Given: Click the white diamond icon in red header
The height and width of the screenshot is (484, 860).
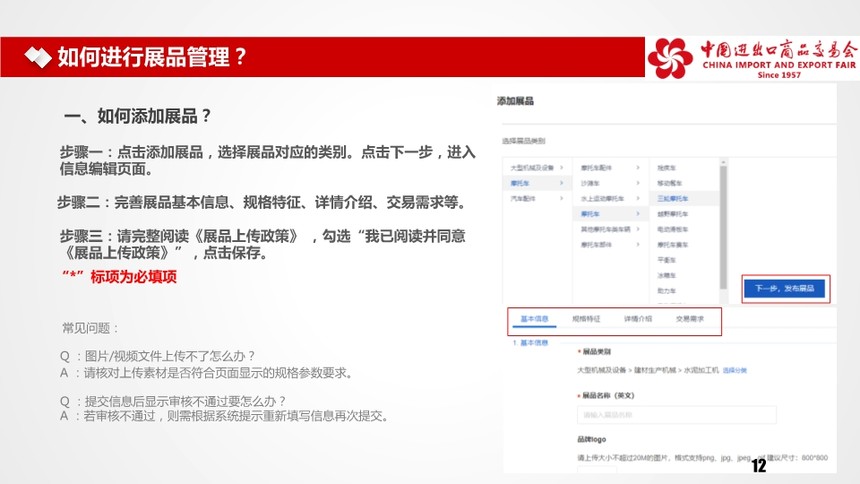Looking at the screenshot, I should click(38, 57).
